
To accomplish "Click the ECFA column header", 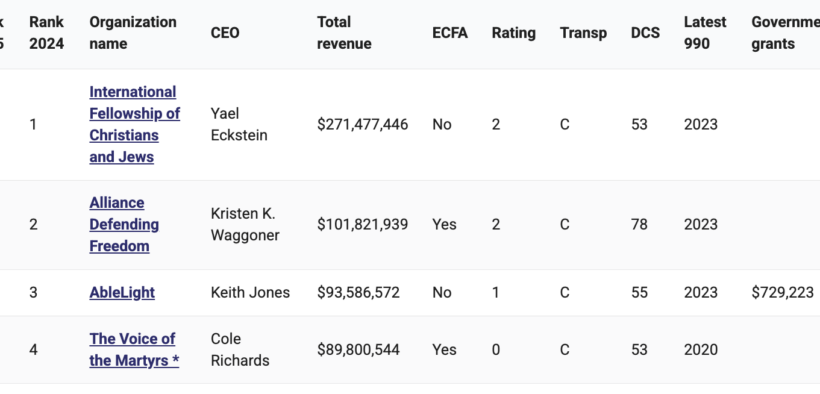I will click(x=450, y=33).
